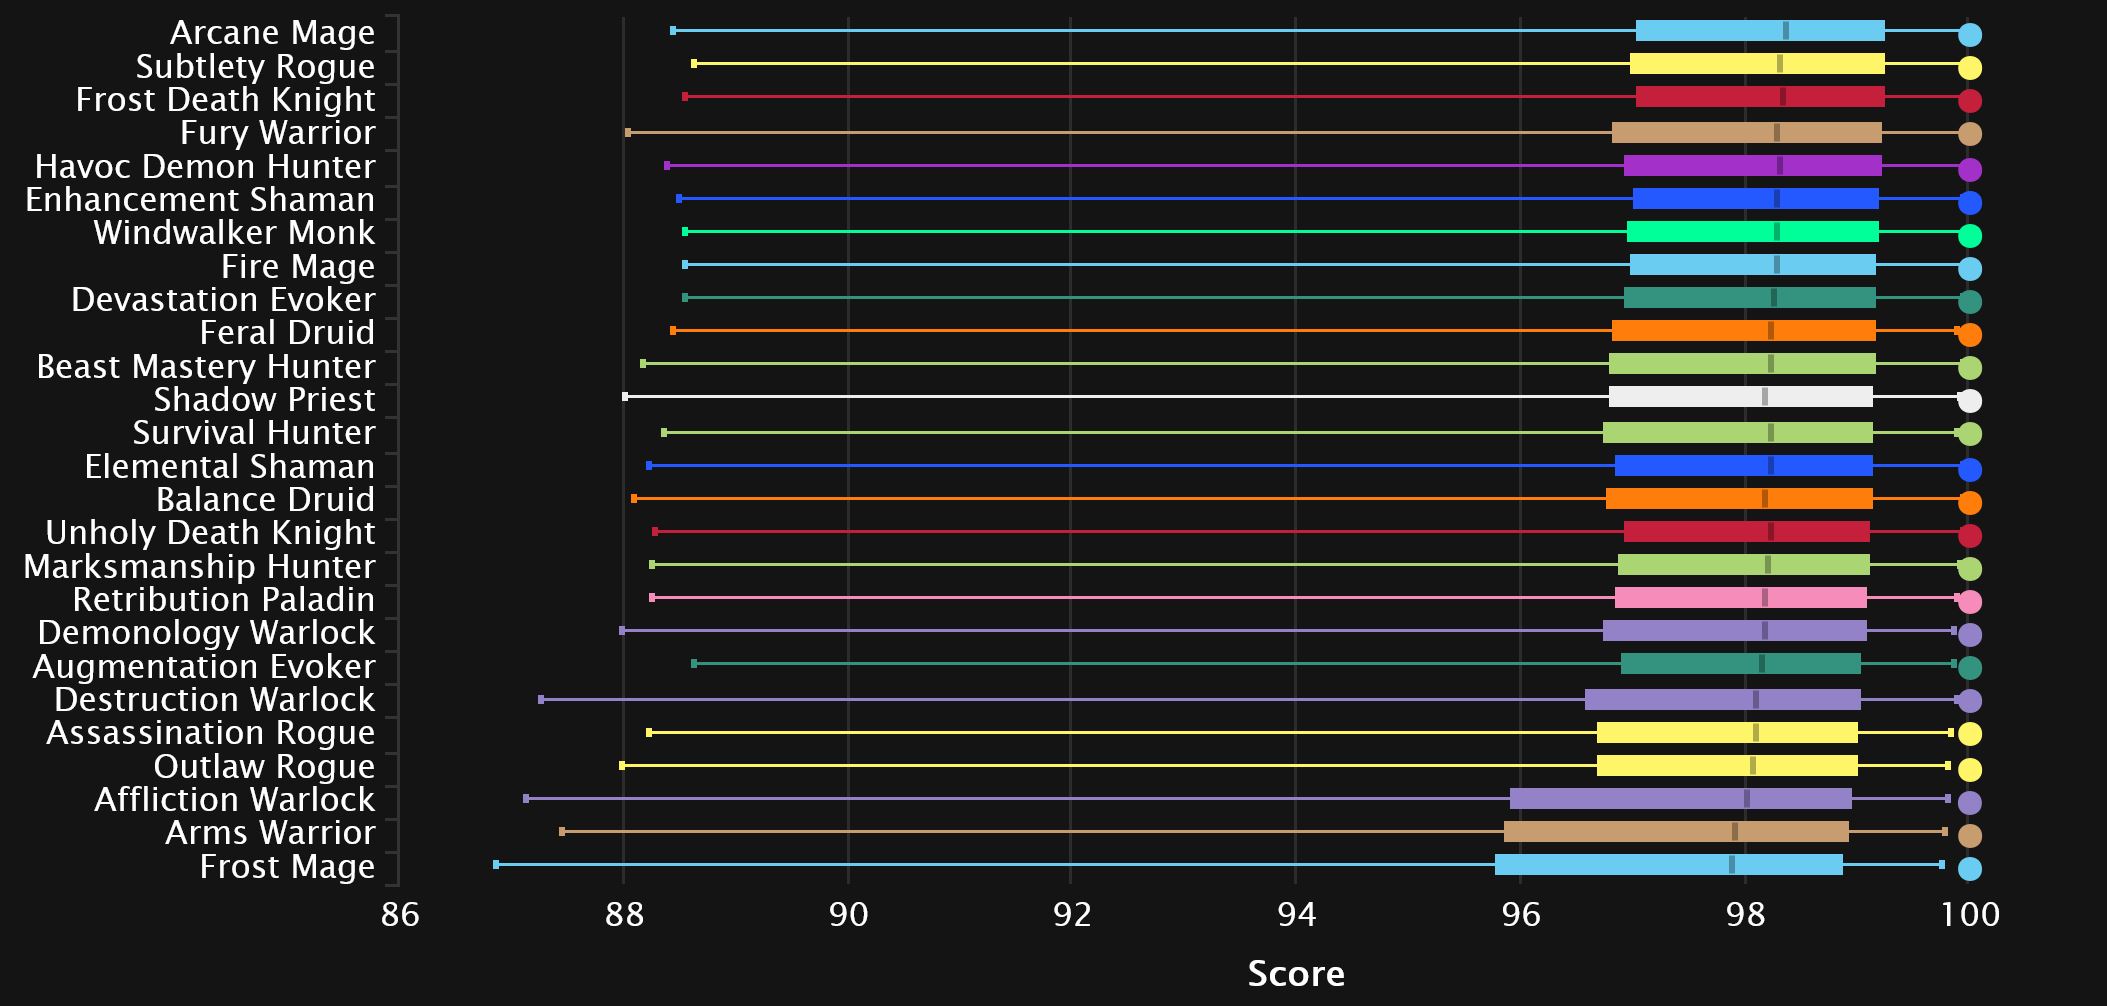Click the Score axis title
The height and width of the screenshot is (1006, 2107).
point(1296,973)
